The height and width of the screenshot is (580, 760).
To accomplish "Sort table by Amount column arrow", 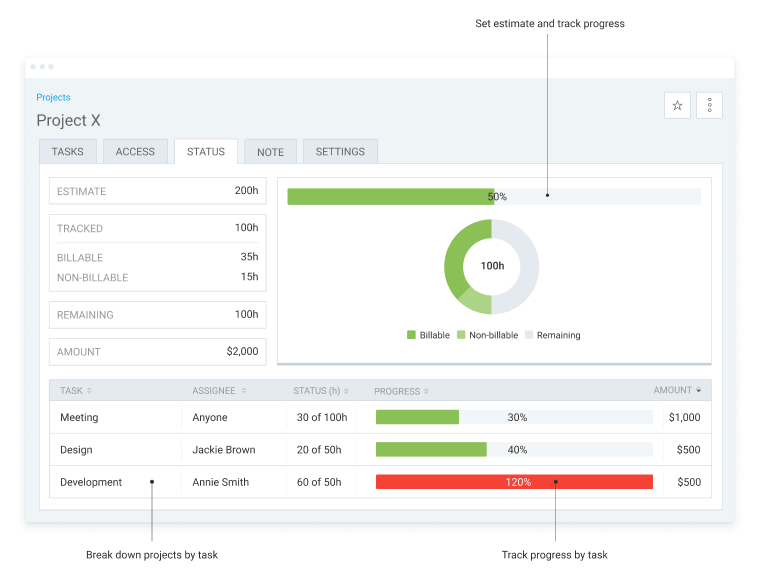I will pyautogui.click(x=698, y=390).
